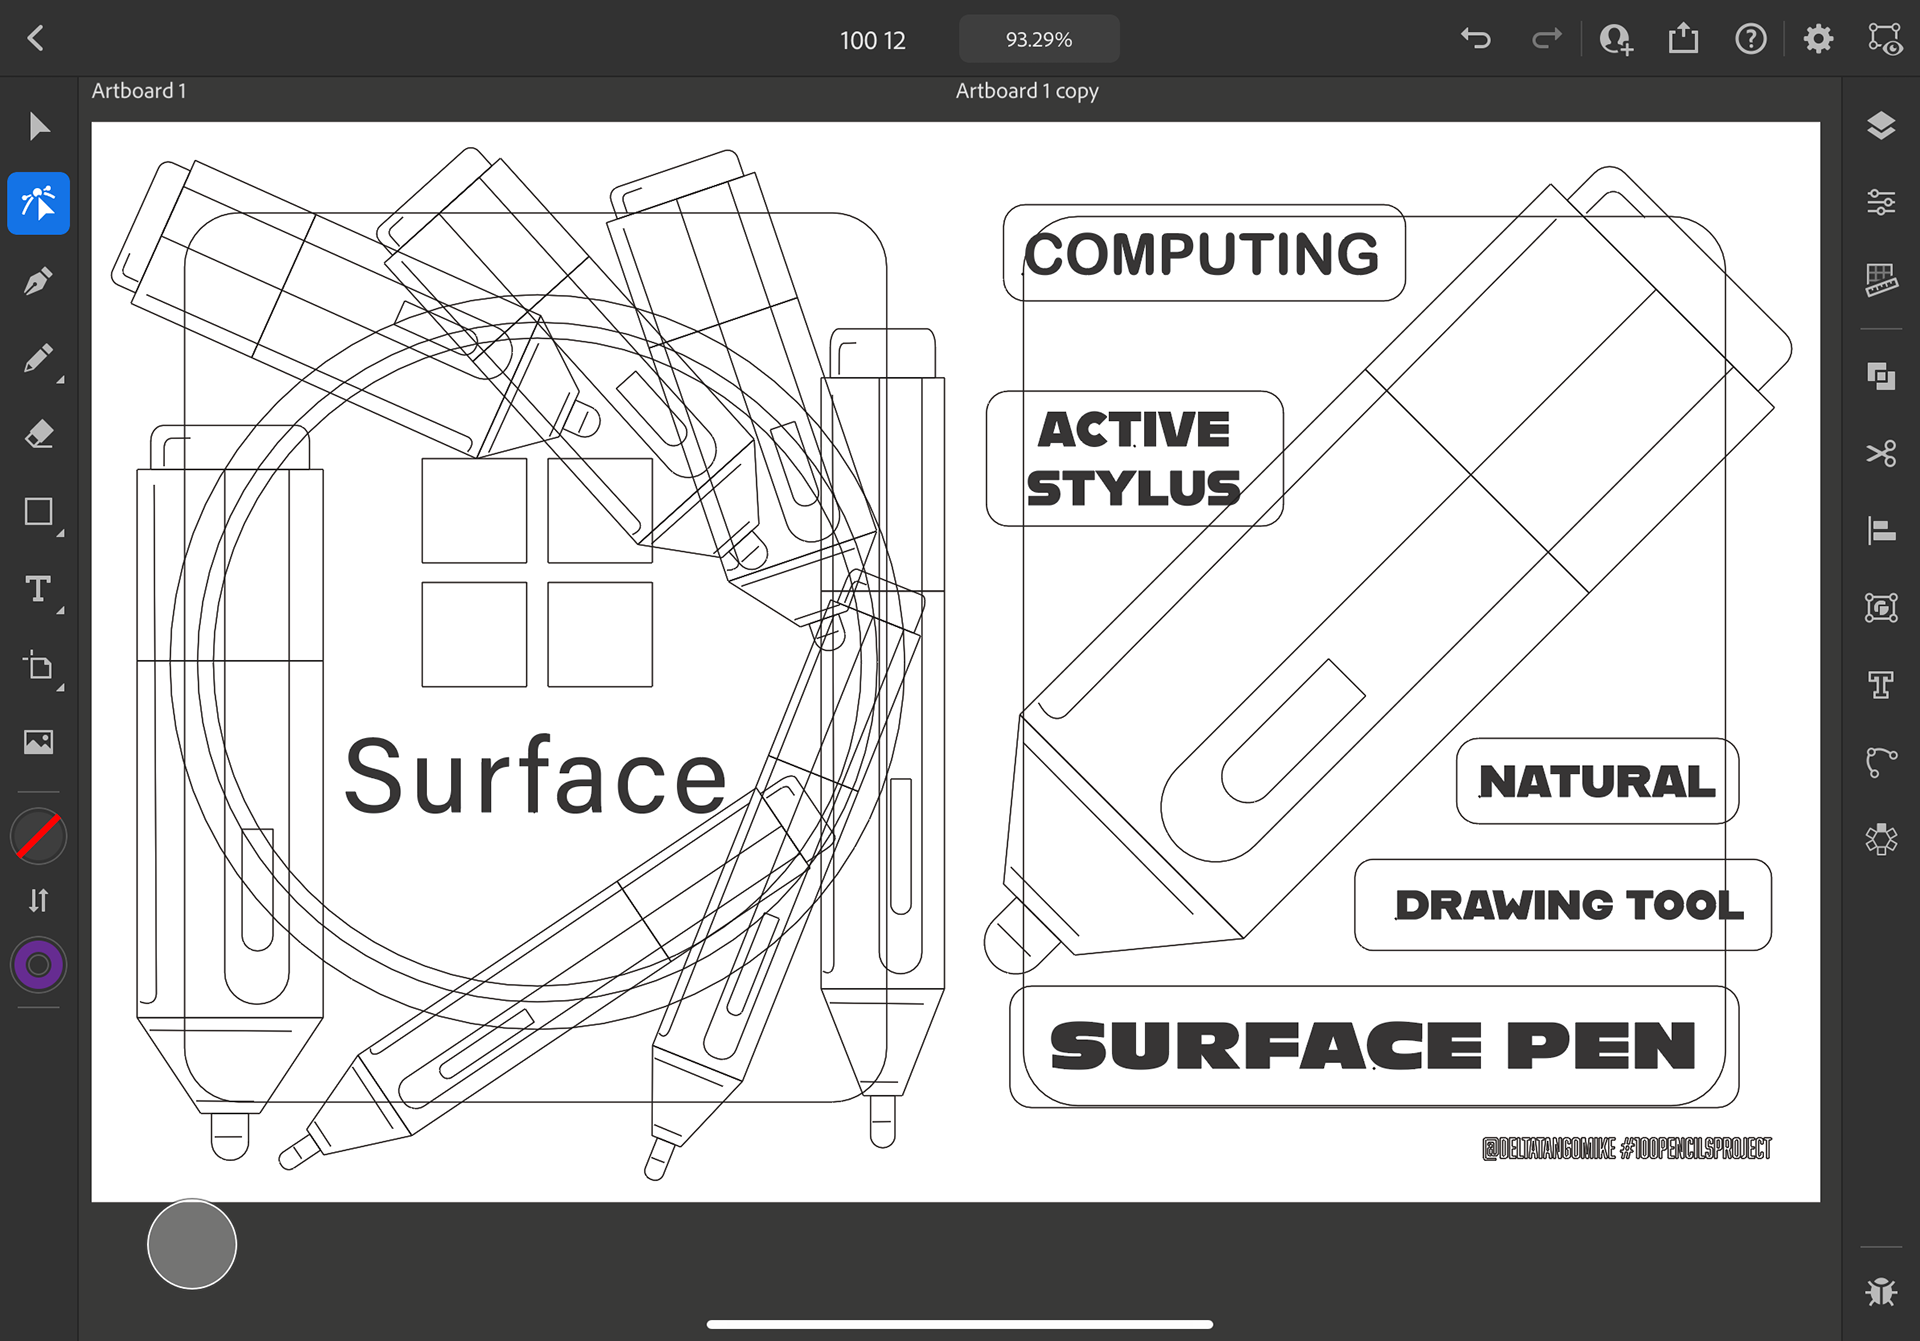The image size is (1920, 1341).
Task: Open the Type properties panel
Action: [1881, 685]
